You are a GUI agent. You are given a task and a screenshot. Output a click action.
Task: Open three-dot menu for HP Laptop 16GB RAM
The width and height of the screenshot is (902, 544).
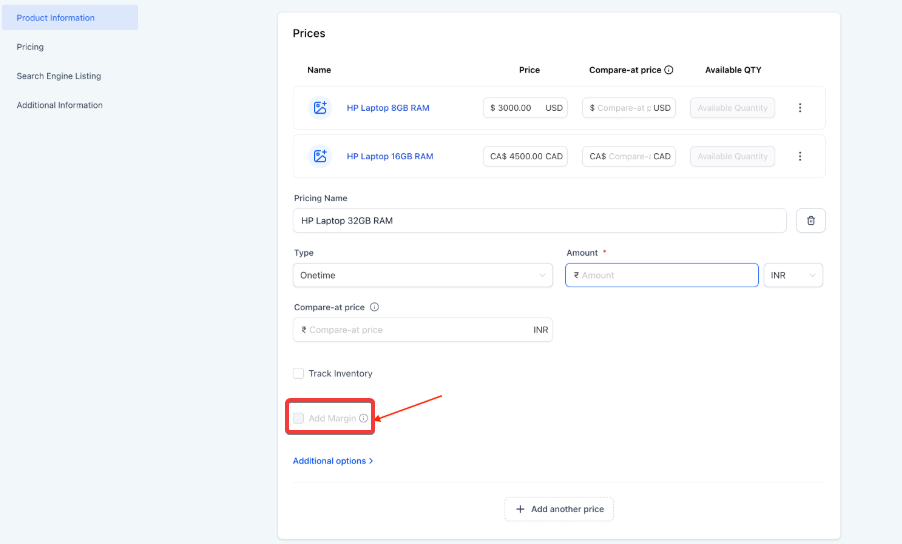[x=800, y=156]
